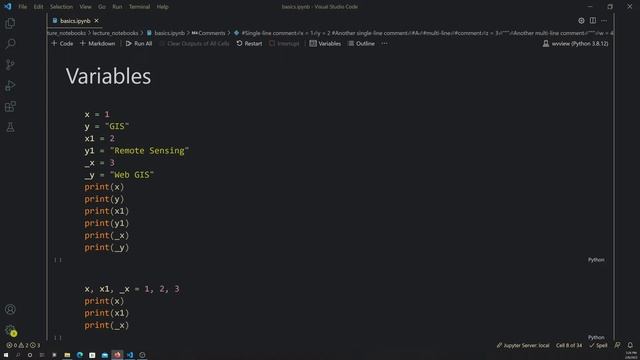Click the notebook settings gear icon
640x360 pixels.
[581, 20]
